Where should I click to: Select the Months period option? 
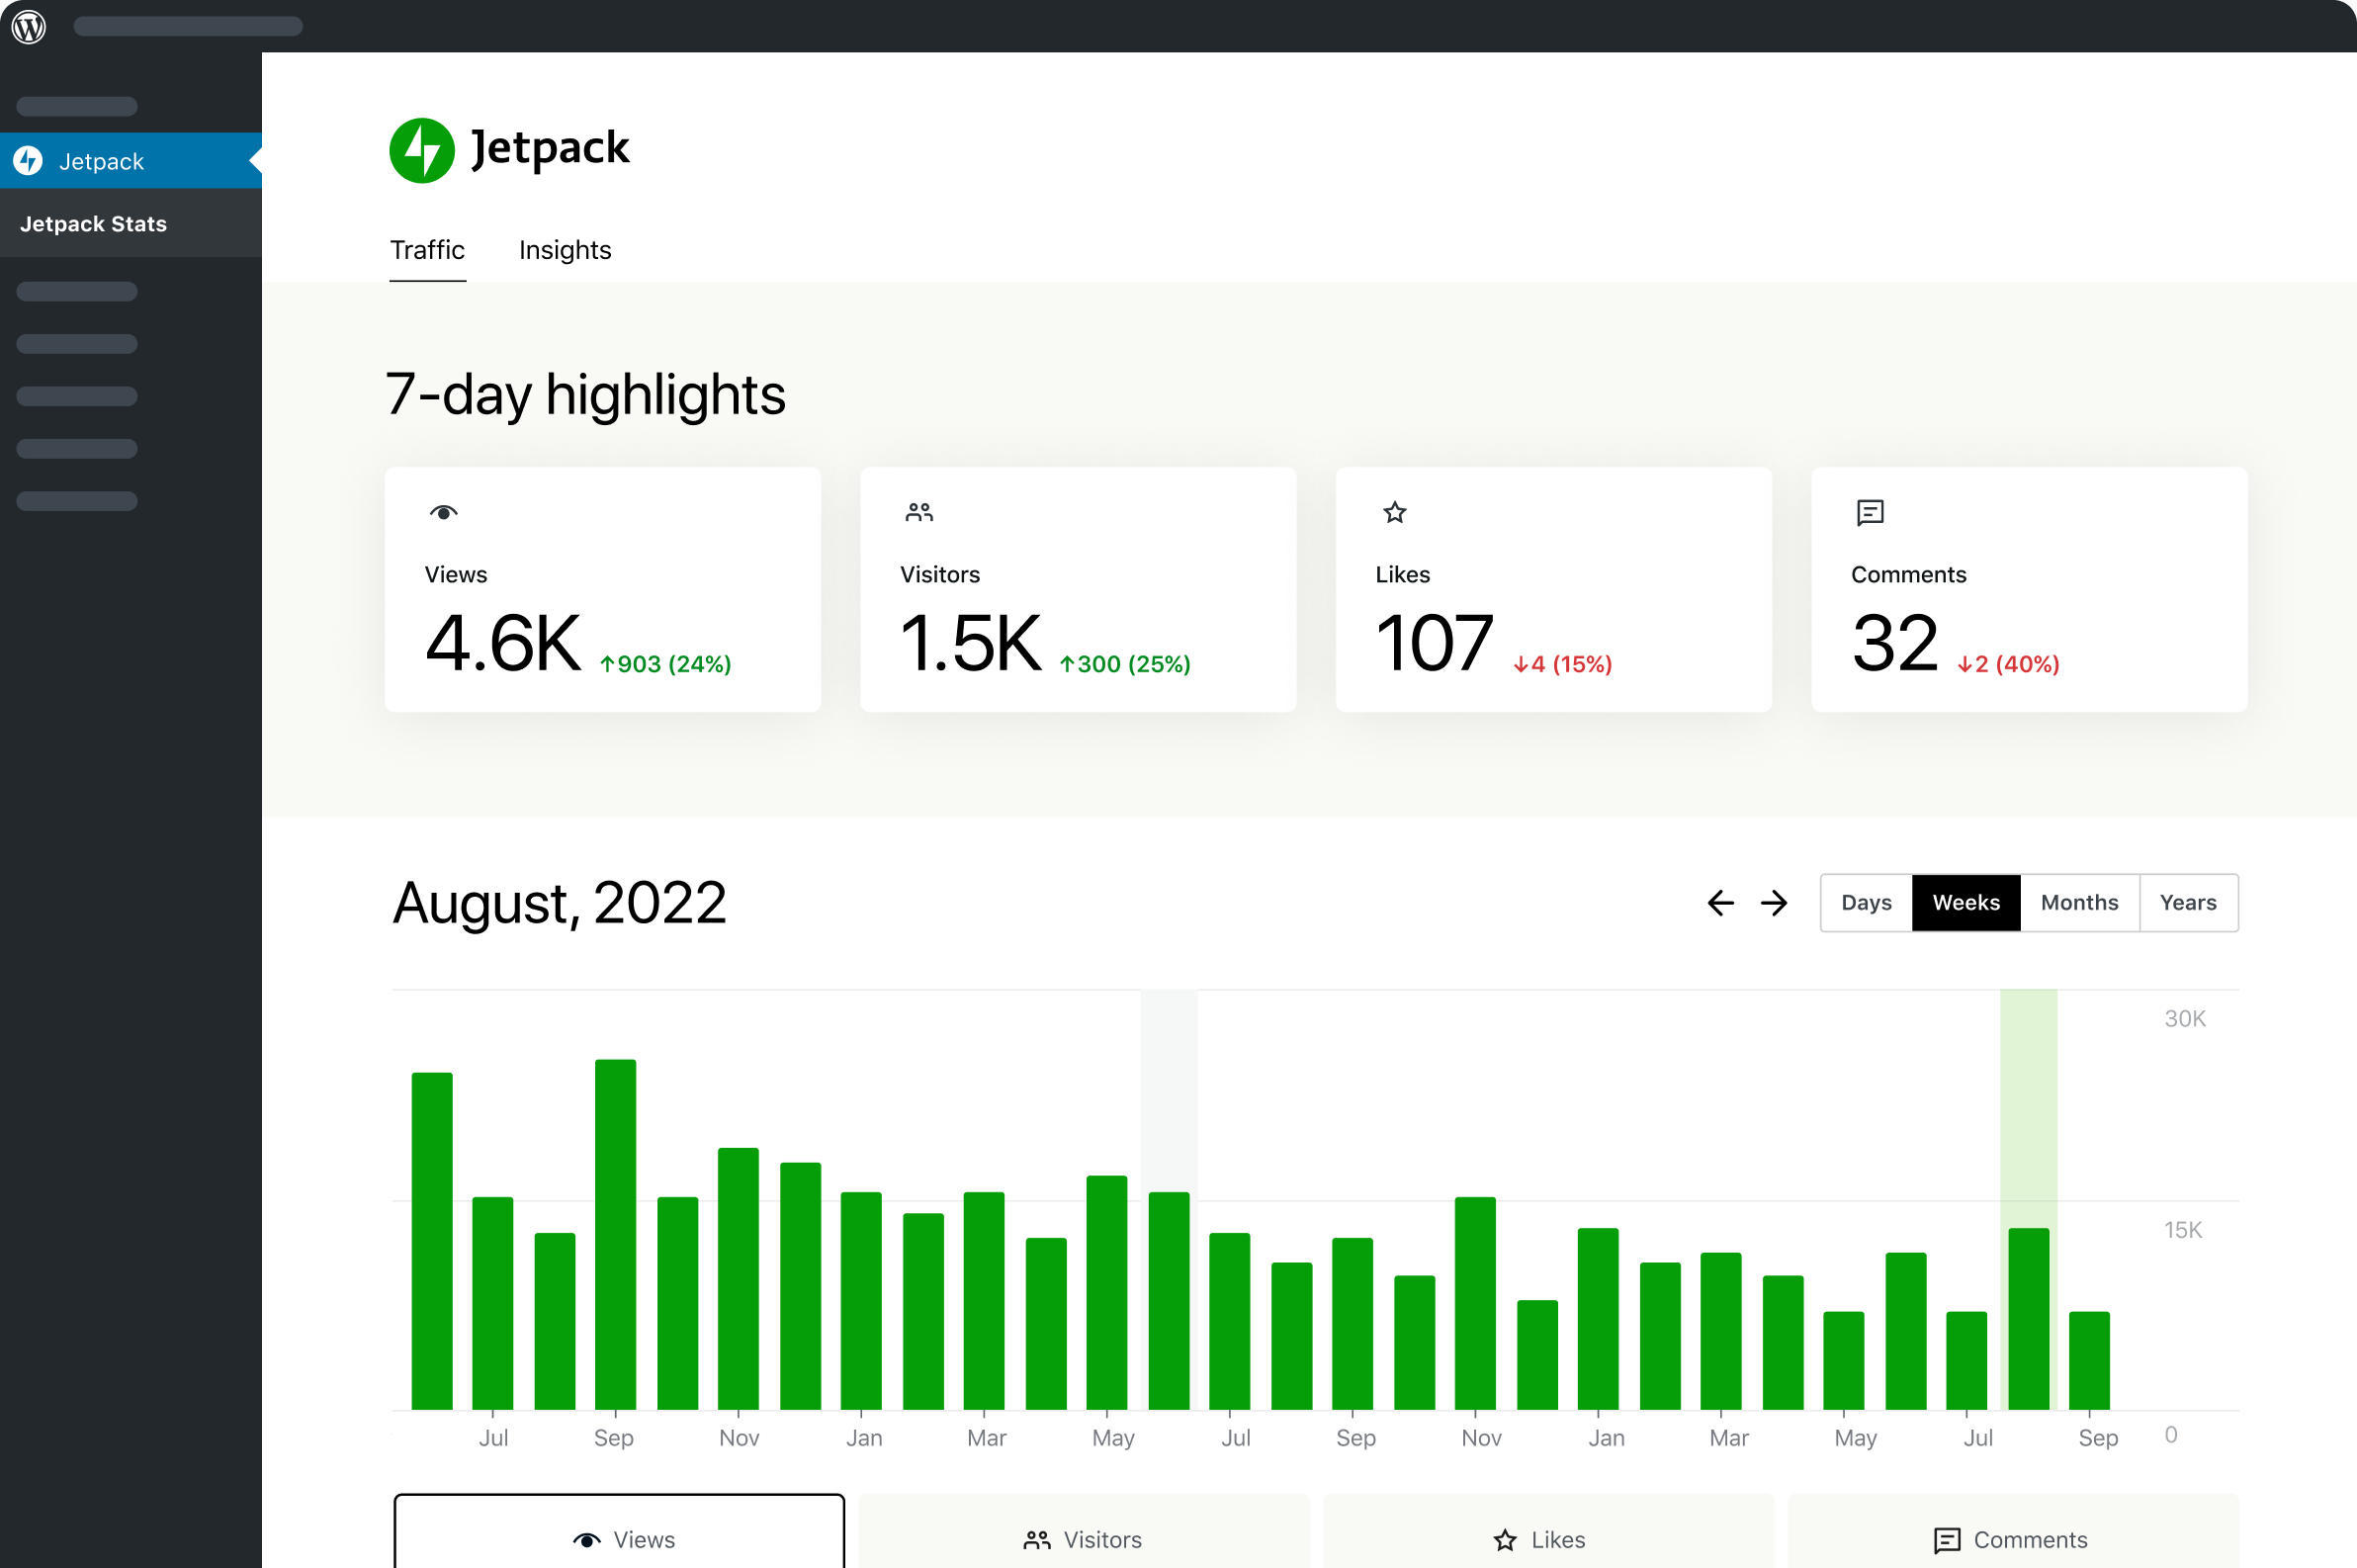pyautogui.click(x=2078, y=902)
